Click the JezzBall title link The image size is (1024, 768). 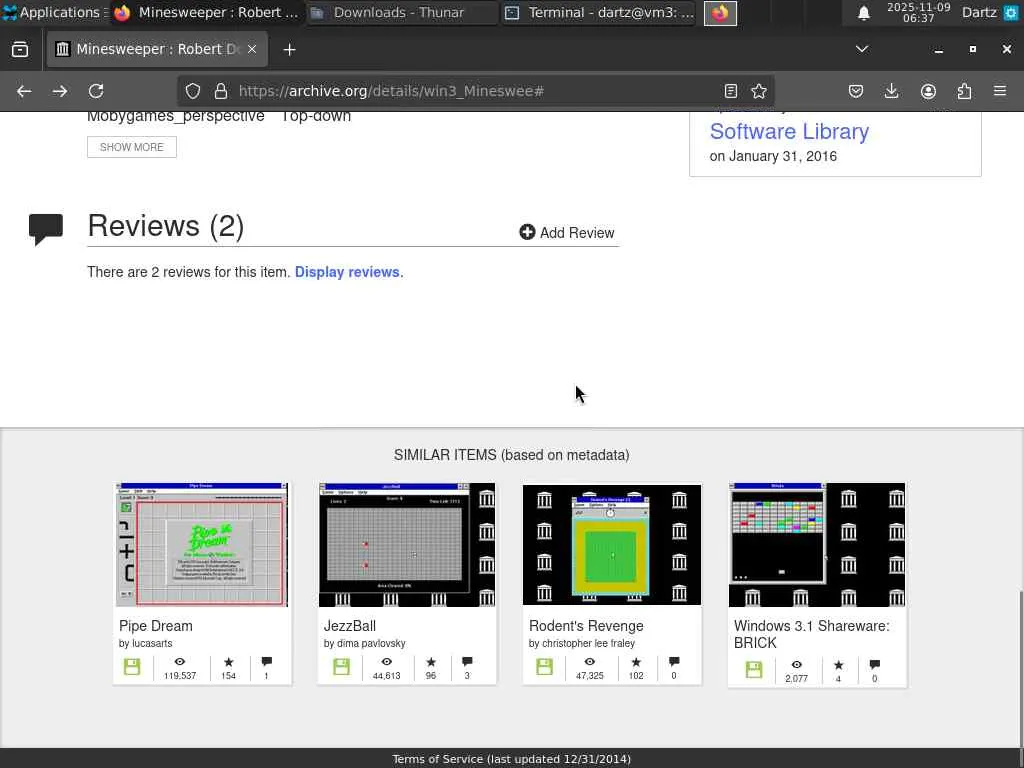[349, 626]
